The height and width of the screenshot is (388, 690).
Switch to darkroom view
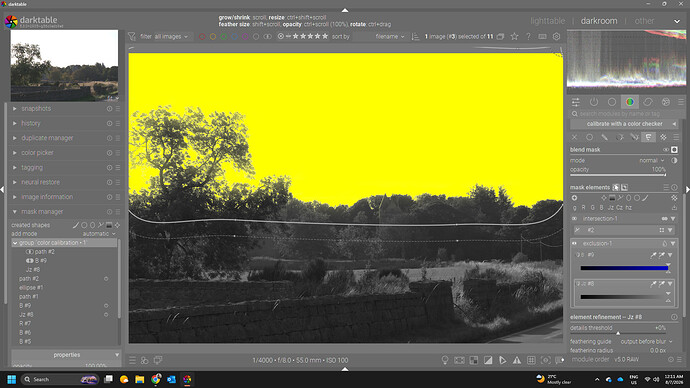coord(599,21)
